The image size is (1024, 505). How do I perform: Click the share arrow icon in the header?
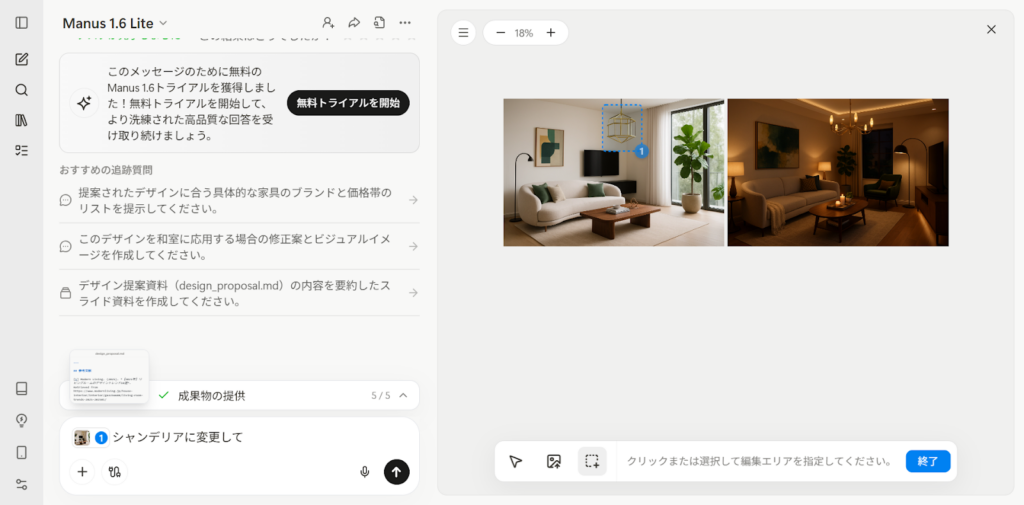point(354,23)
